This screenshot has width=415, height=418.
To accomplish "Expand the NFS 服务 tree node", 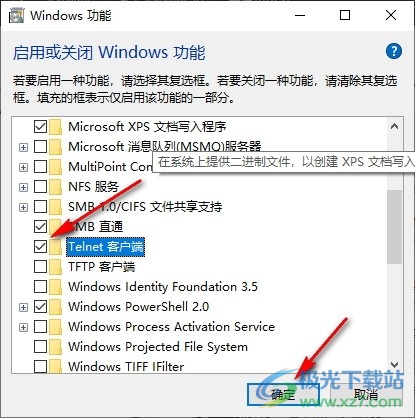I will pos(23,187).
